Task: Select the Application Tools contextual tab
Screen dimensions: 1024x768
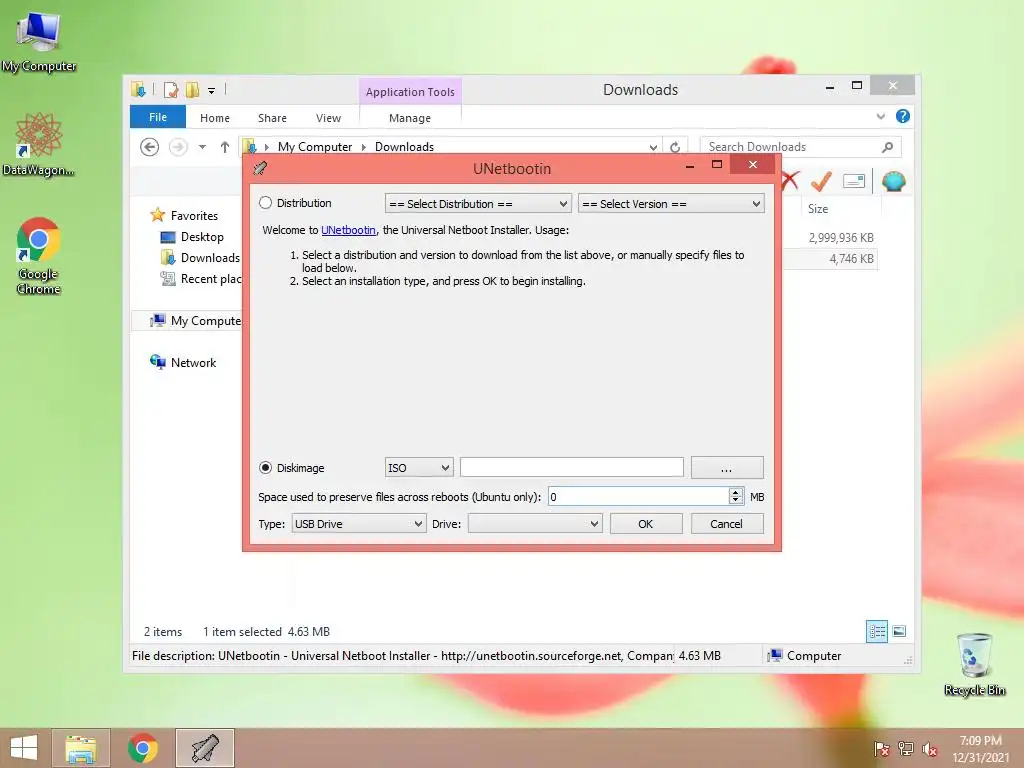Action: click(410, 92)
